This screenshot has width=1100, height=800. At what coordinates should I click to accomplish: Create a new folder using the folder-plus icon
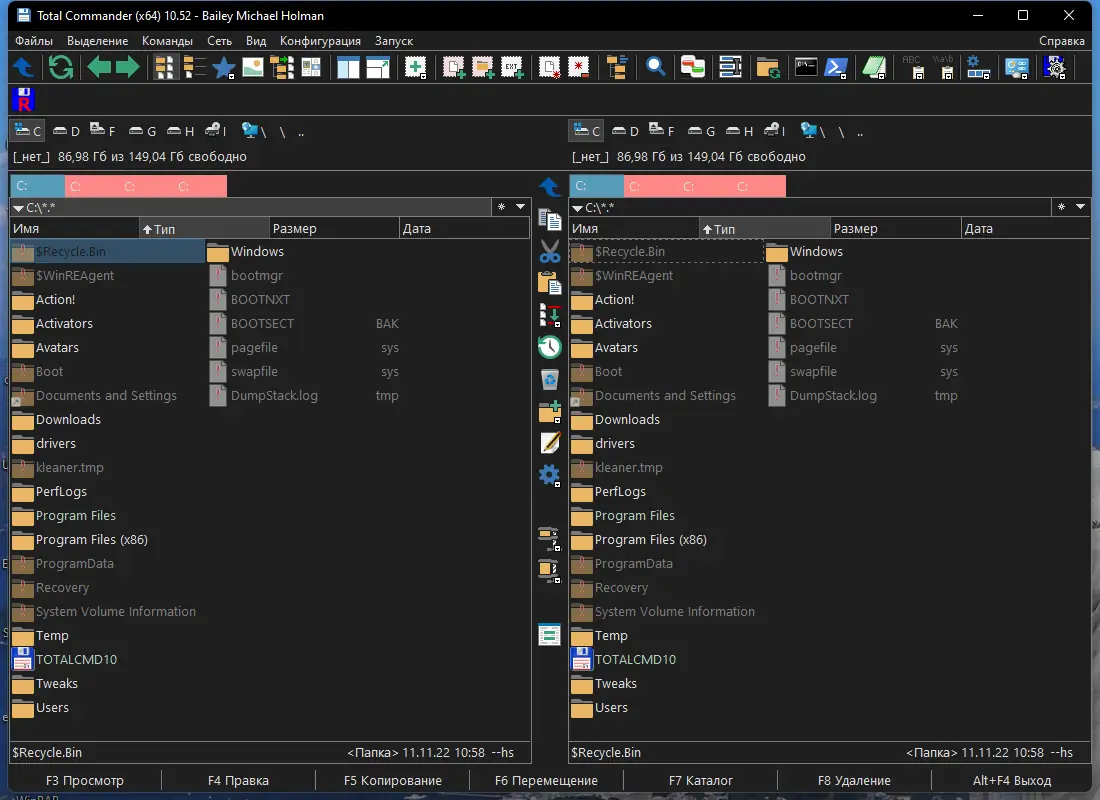549,411
